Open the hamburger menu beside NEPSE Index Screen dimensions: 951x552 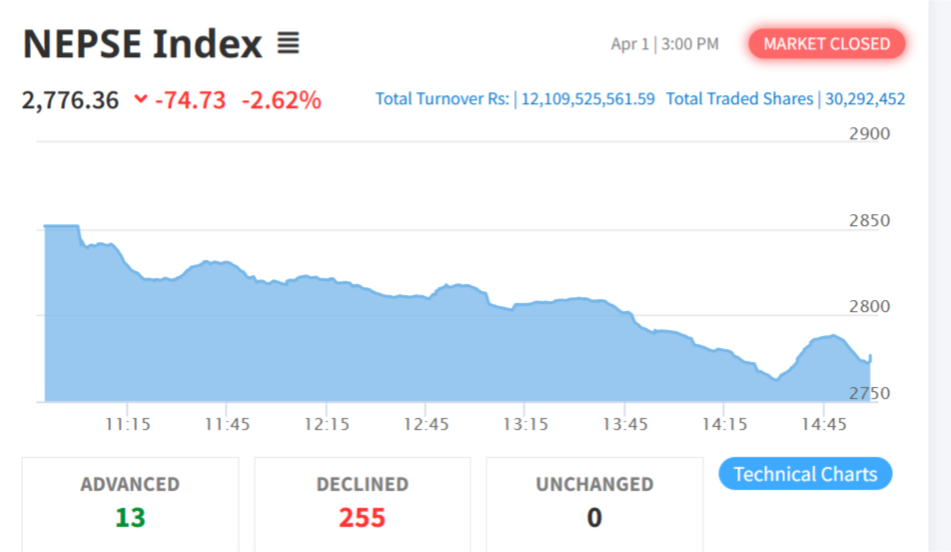(288, 43)
